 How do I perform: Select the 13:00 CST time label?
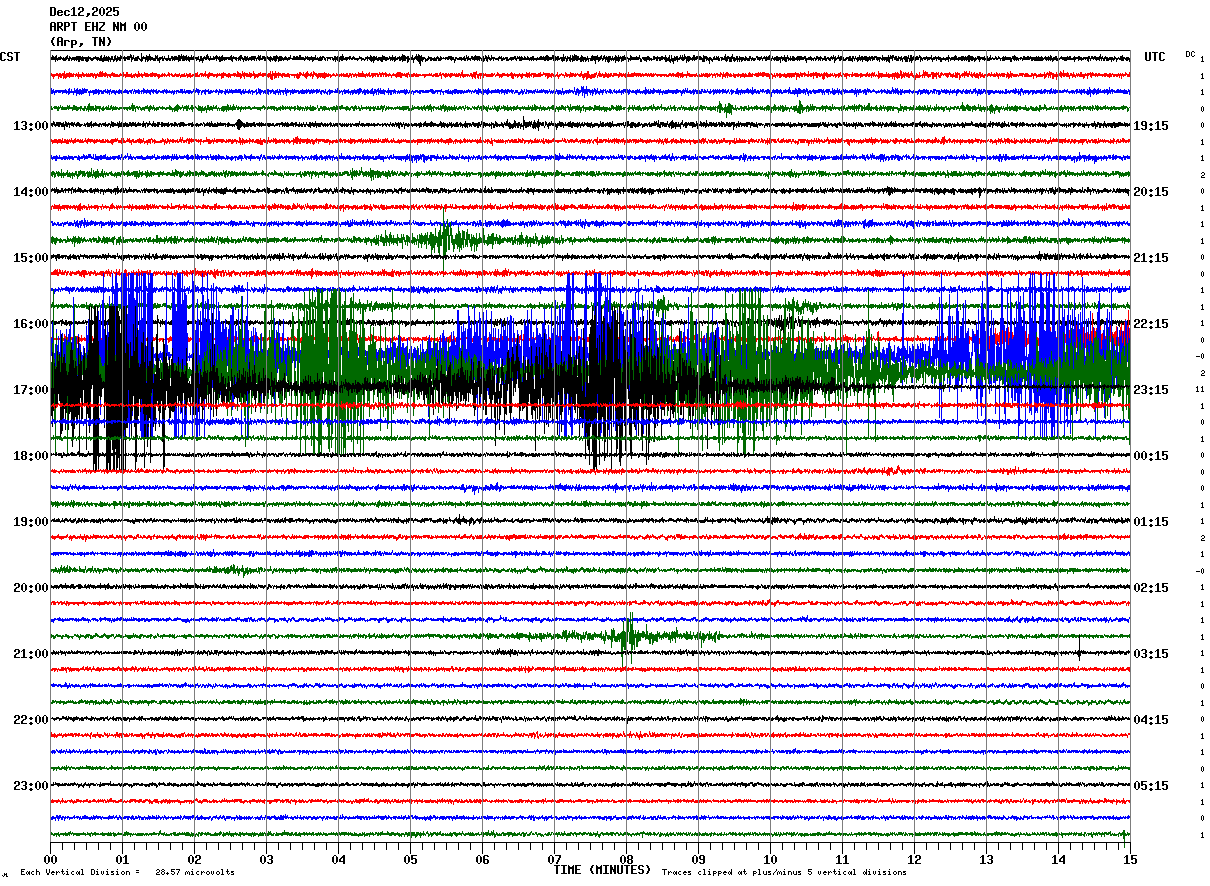pyautogui.click(x=30, y=126)
